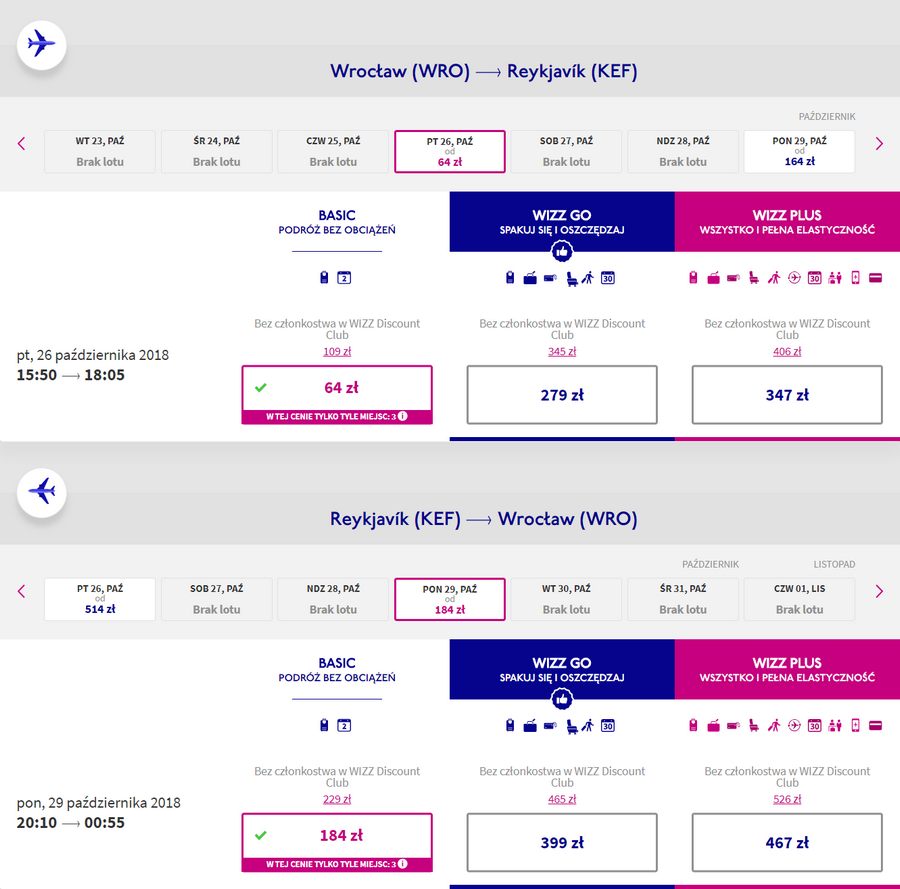Viewport: 900px width, 889px height.
Task: Click outbound WIZZ PLUS payment card icon
Action: click(875, 278)
